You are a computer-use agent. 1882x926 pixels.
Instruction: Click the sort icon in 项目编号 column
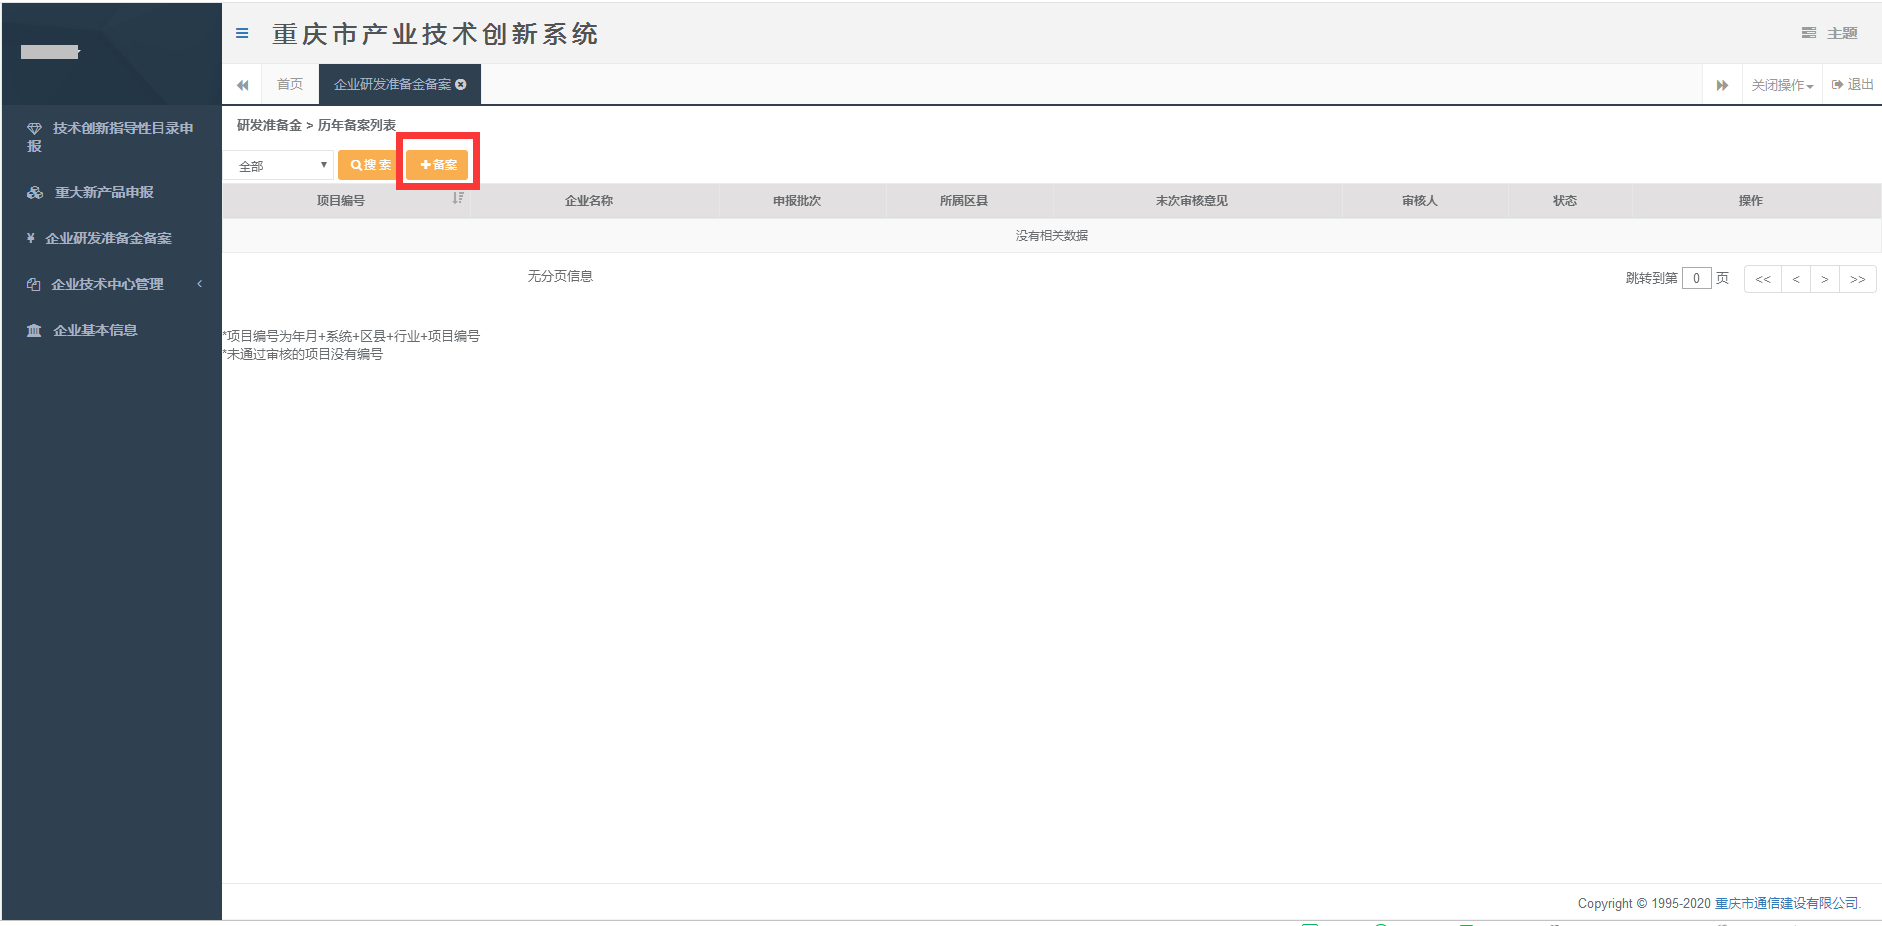(x=458, y=199)
